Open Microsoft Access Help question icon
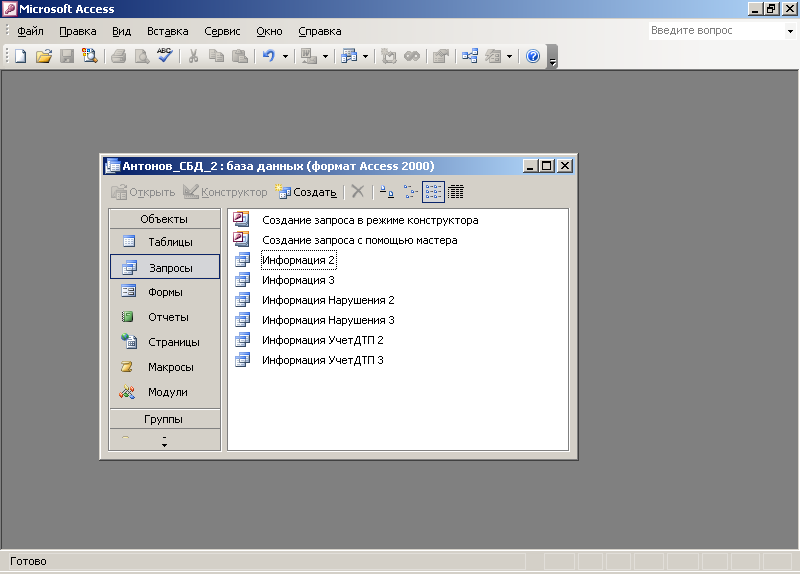The image size is (800, 574). pyautogui.click(x=533, y=56)
